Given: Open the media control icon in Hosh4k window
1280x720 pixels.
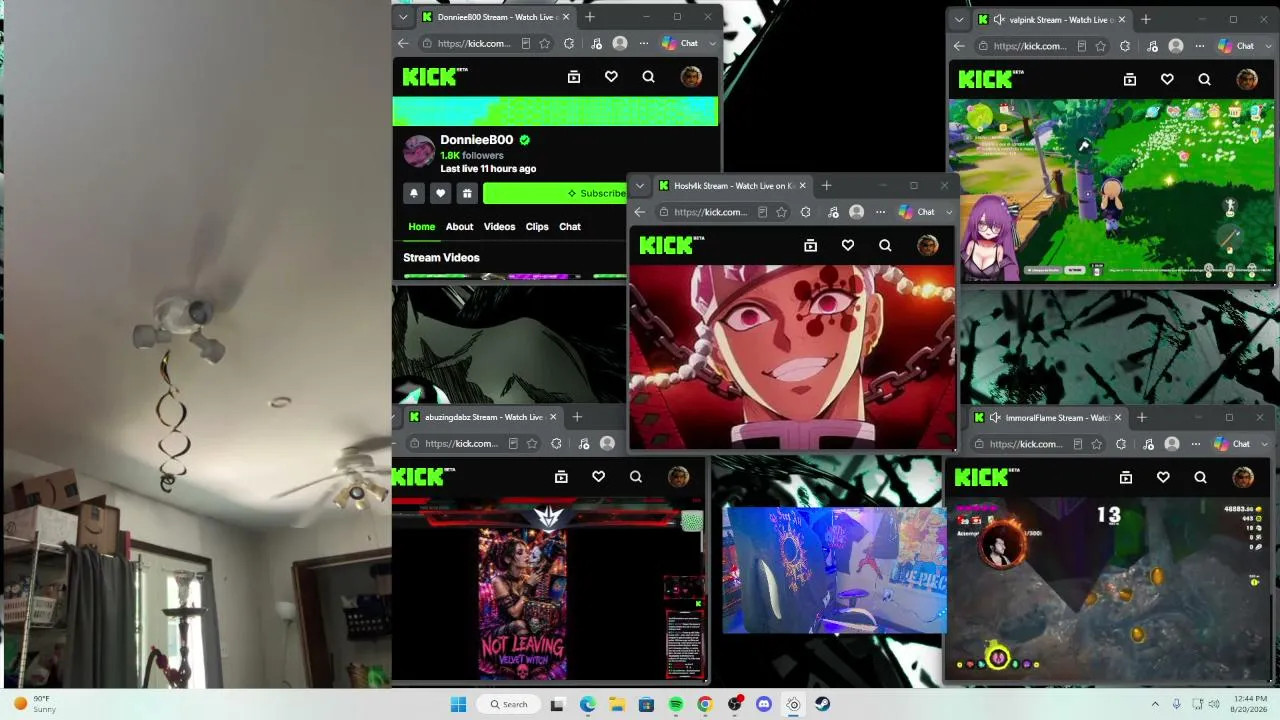Looking at the screenshot, I should point(832,212).
